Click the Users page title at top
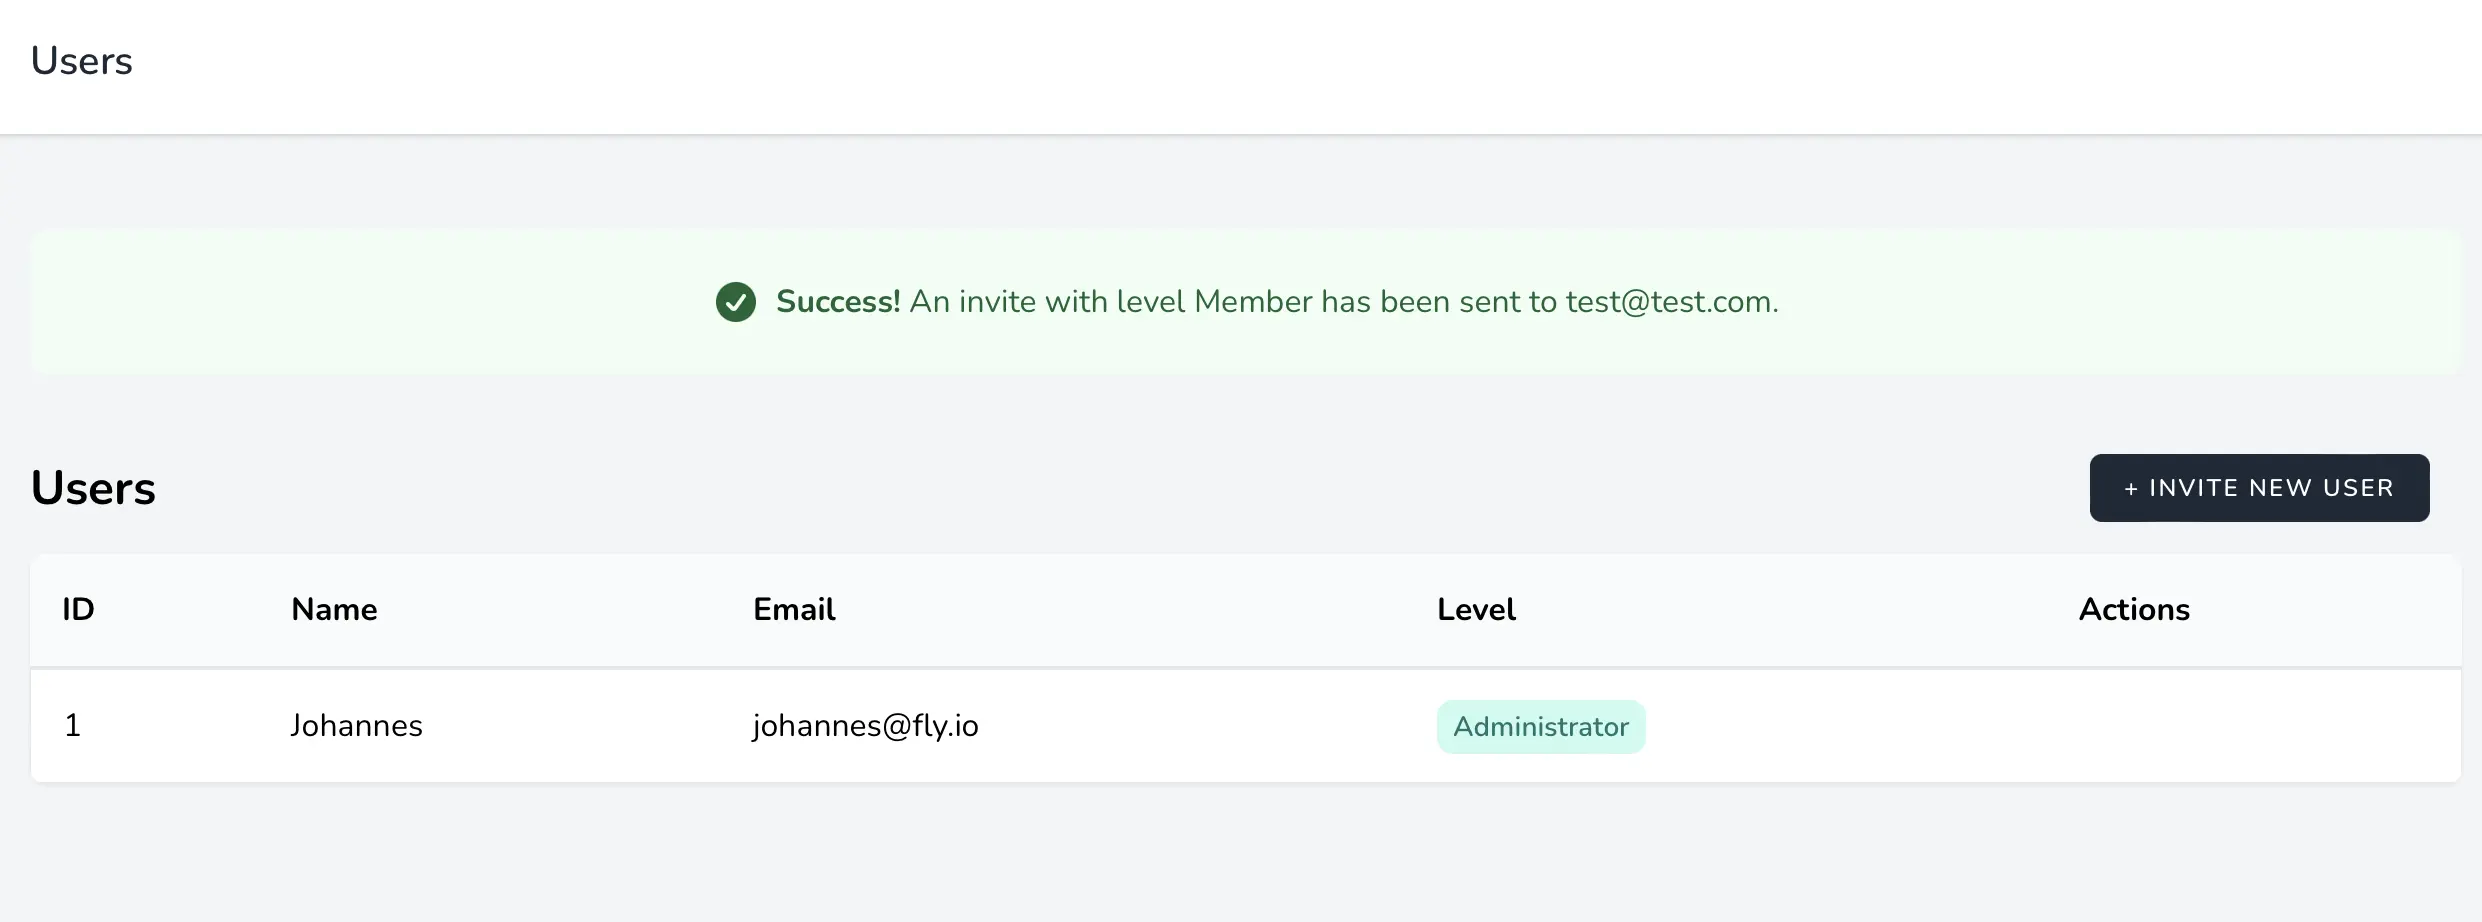The image size is (2482, 922). point(82,61)
